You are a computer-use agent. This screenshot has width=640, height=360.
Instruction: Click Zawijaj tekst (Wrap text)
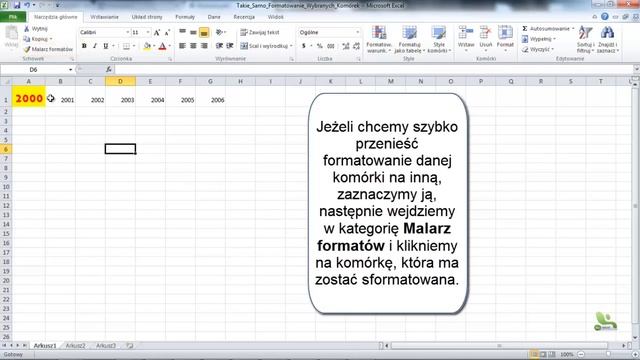point(260,32)
